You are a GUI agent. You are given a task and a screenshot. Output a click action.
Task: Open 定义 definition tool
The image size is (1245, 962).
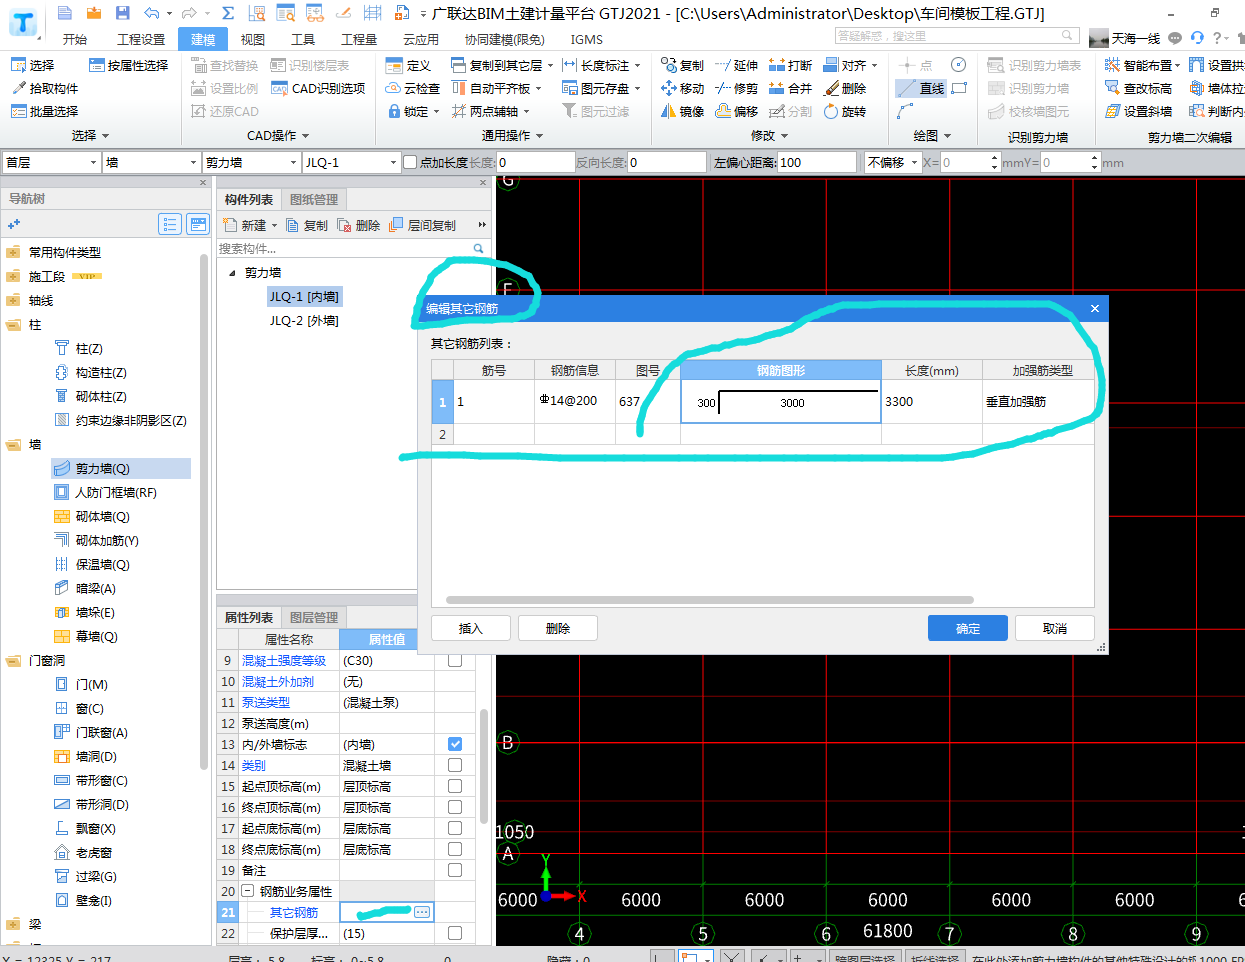tap(408, 65)
